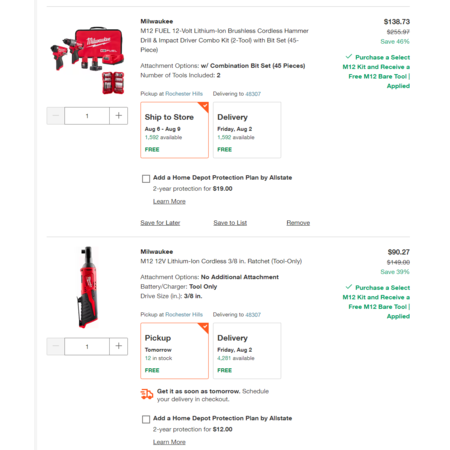Increase quantity of the M12 FUEL combo kit

[119, 116]
